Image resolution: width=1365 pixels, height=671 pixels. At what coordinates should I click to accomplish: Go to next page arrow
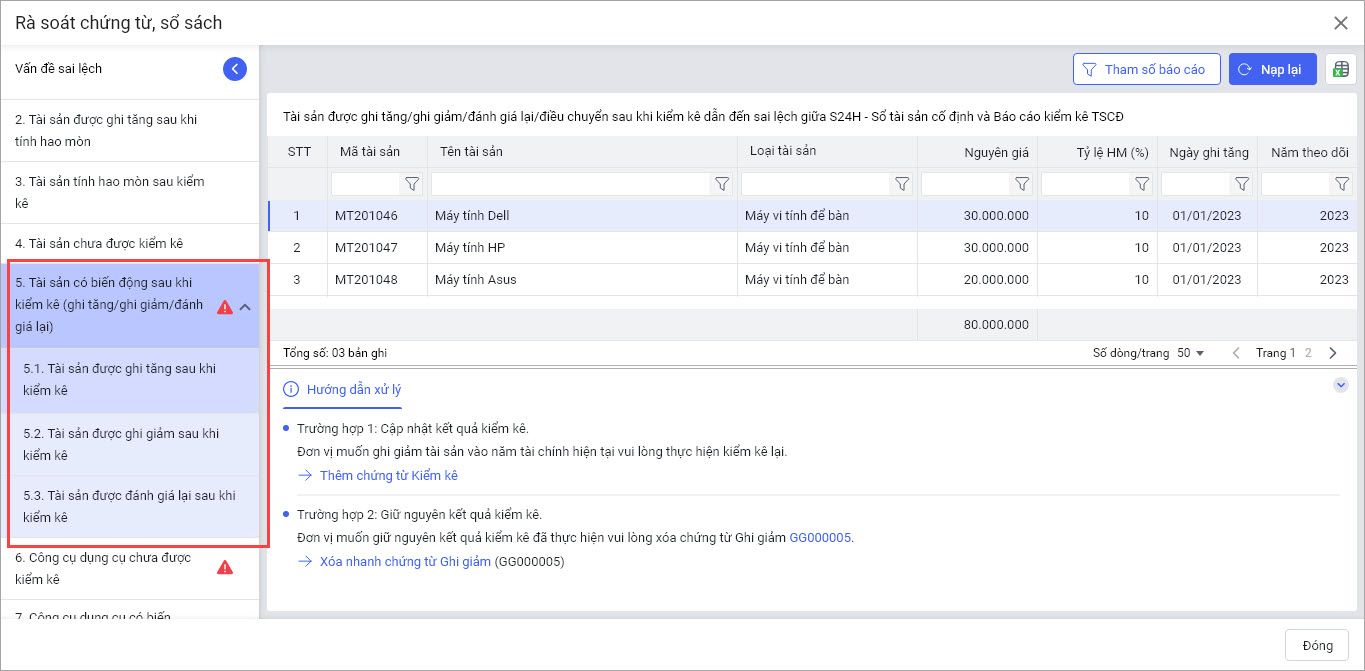pos(1333,353)
